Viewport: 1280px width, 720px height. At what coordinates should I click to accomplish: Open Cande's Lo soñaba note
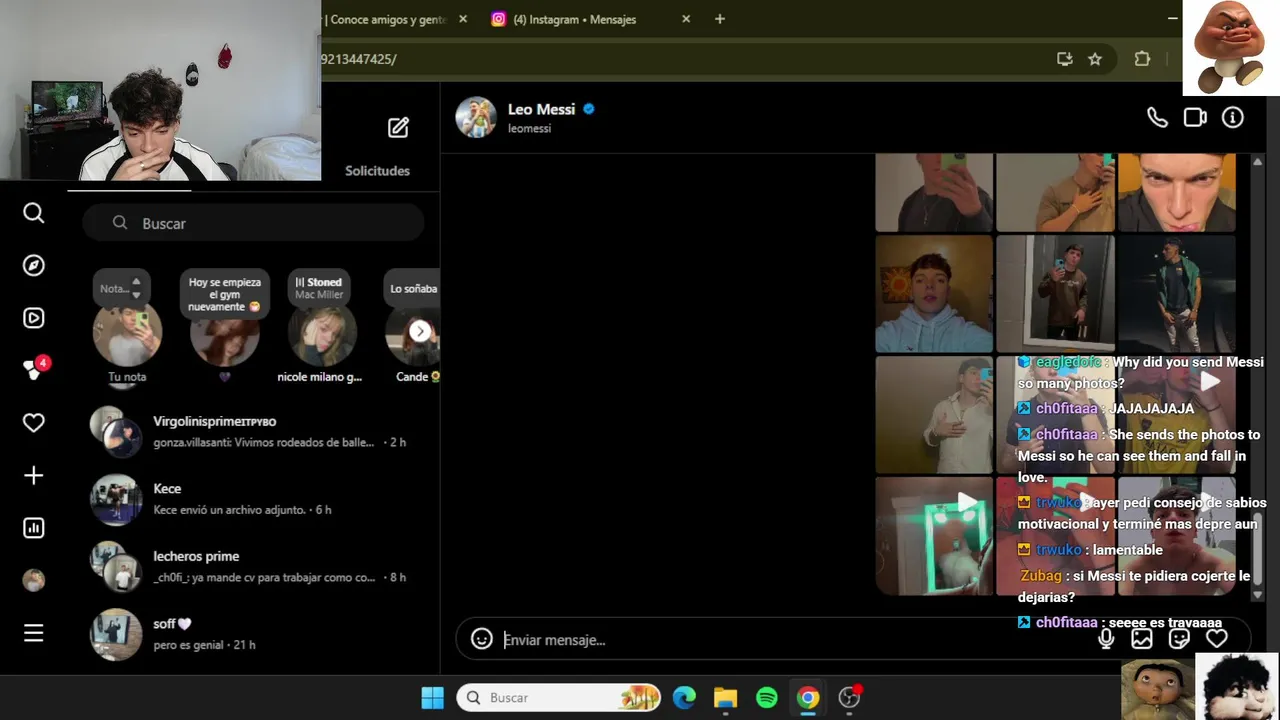coord(412,333)
